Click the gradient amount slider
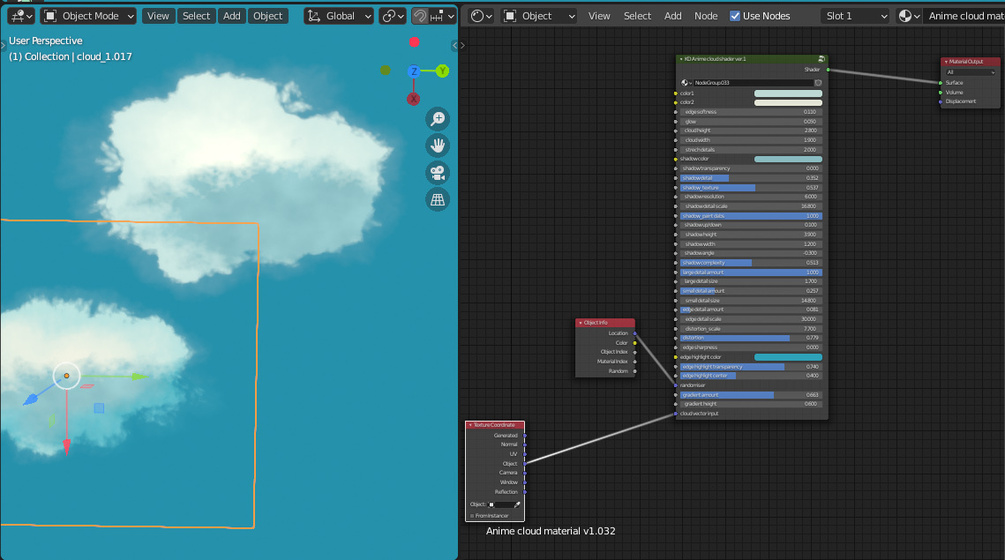 point(751,395)
